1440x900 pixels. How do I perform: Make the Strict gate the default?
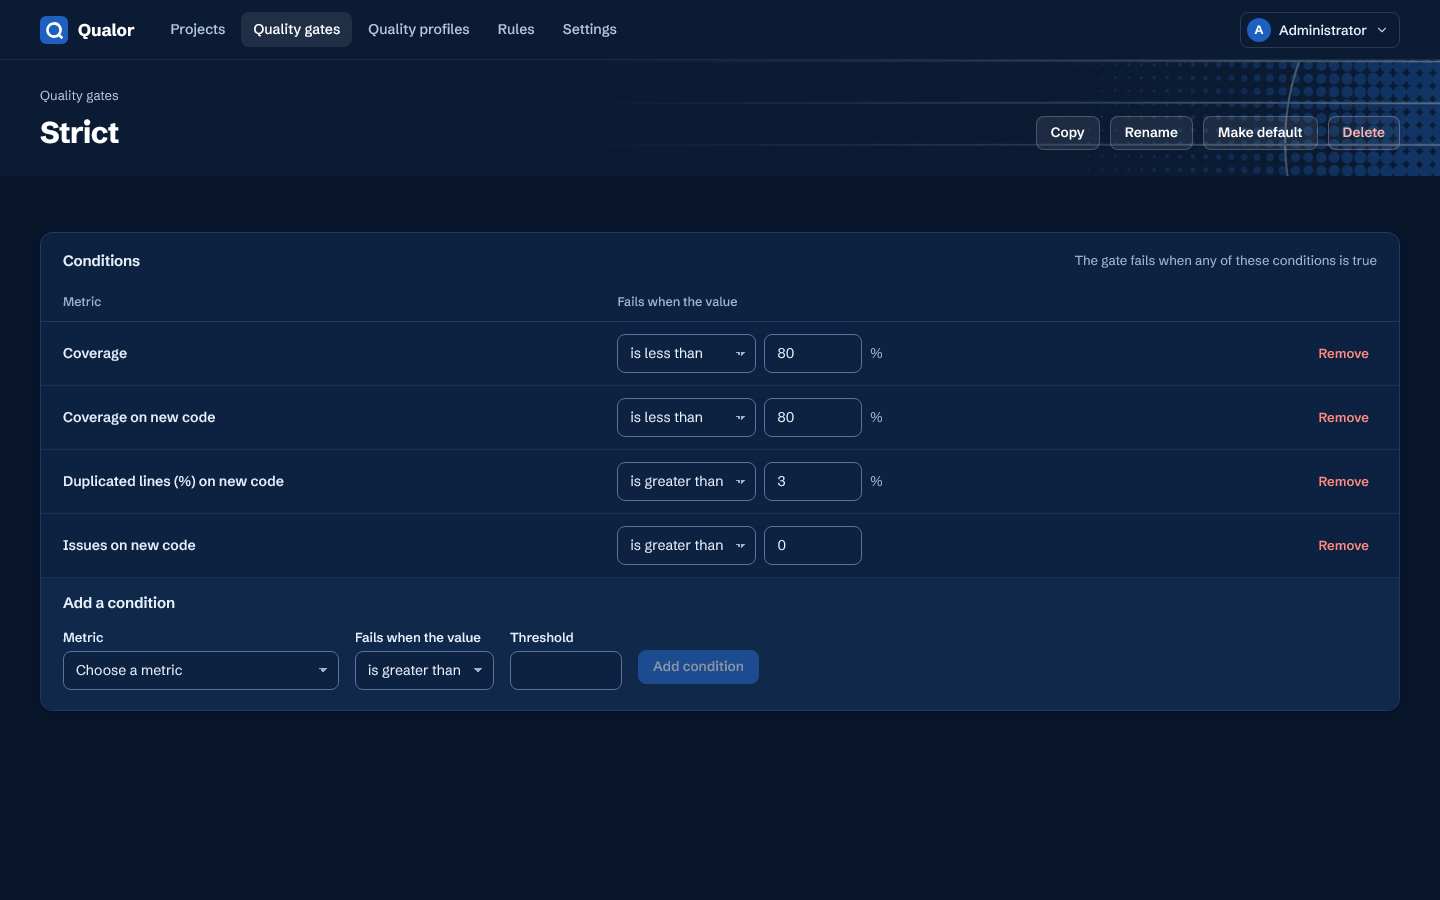[x=1260, y=133]
